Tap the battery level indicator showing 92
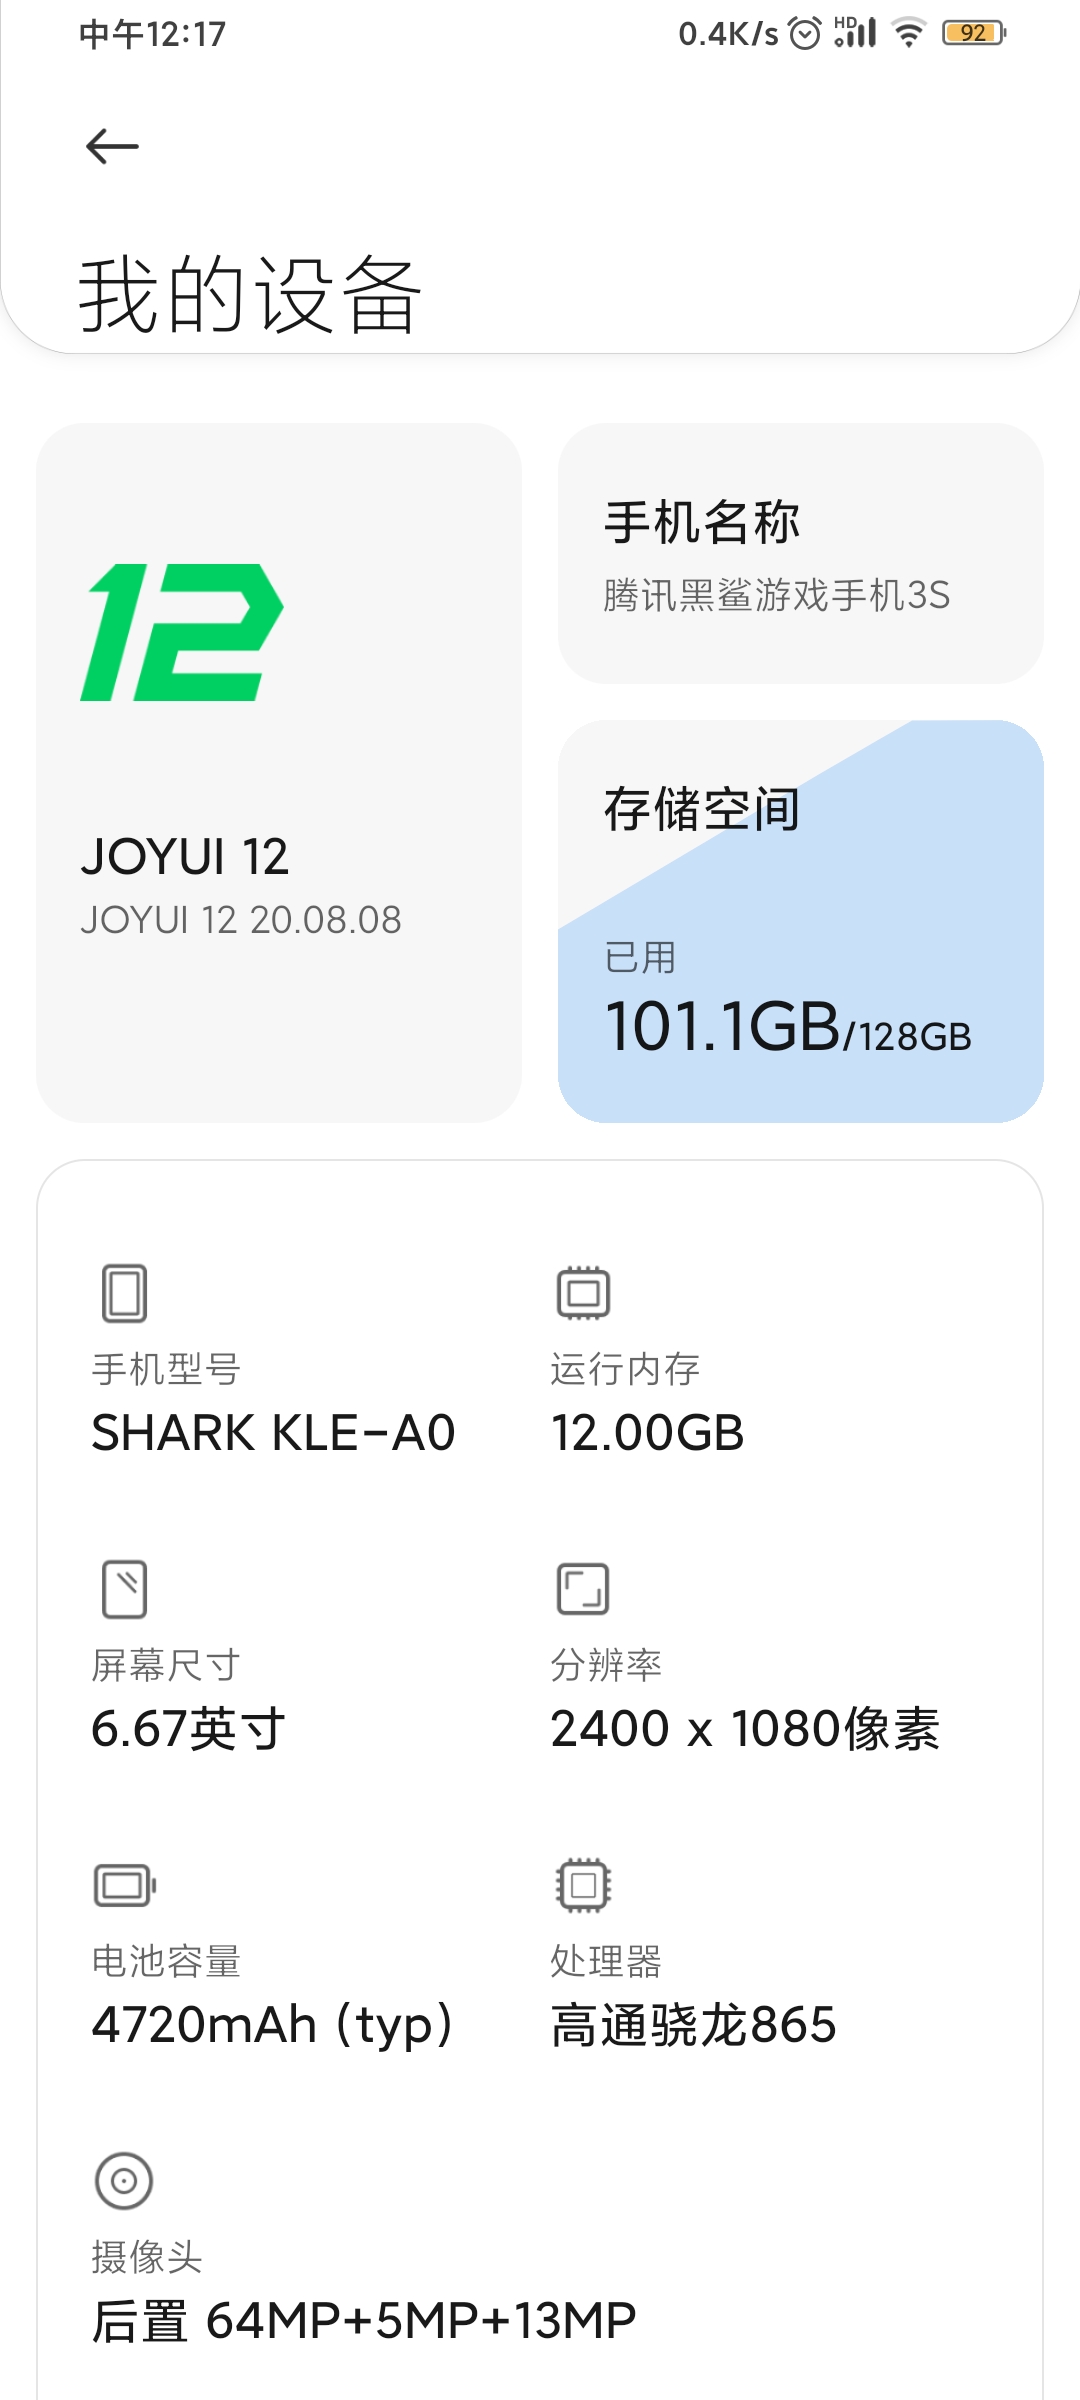Screen dimensions: 1080x2400 [x=973, y=34]
